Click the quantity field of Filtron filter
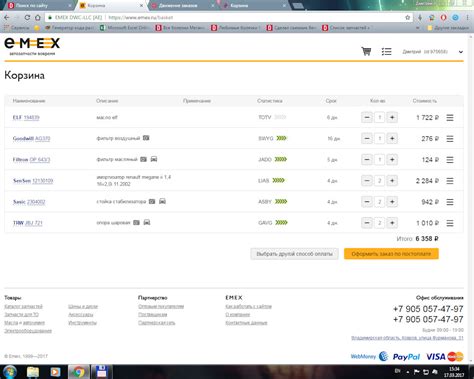This screenshot has height=379, width=474. click(380, 160)
